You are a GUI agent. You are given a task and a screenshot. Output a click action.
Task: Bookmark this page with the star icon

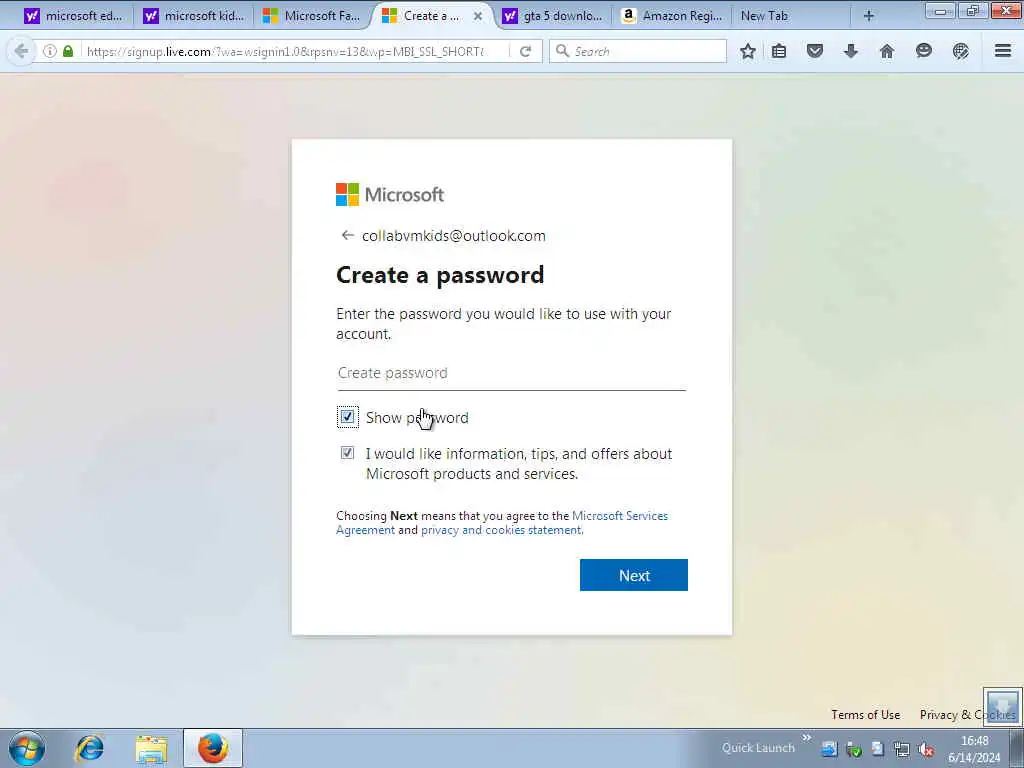point(748,51)
